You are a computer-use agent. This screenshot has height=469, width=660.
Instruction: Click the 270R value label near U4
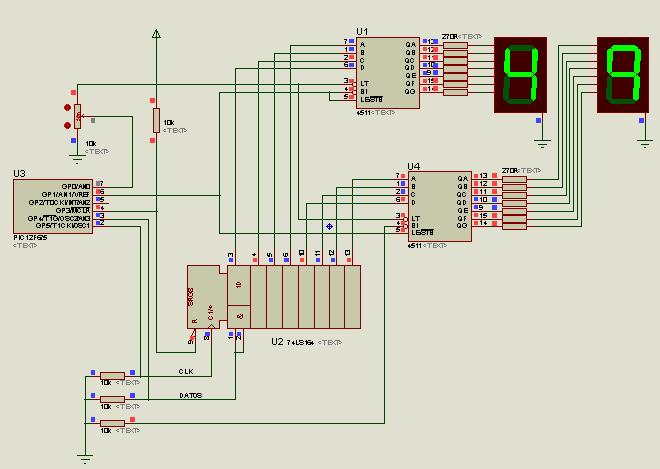(510, 171)
